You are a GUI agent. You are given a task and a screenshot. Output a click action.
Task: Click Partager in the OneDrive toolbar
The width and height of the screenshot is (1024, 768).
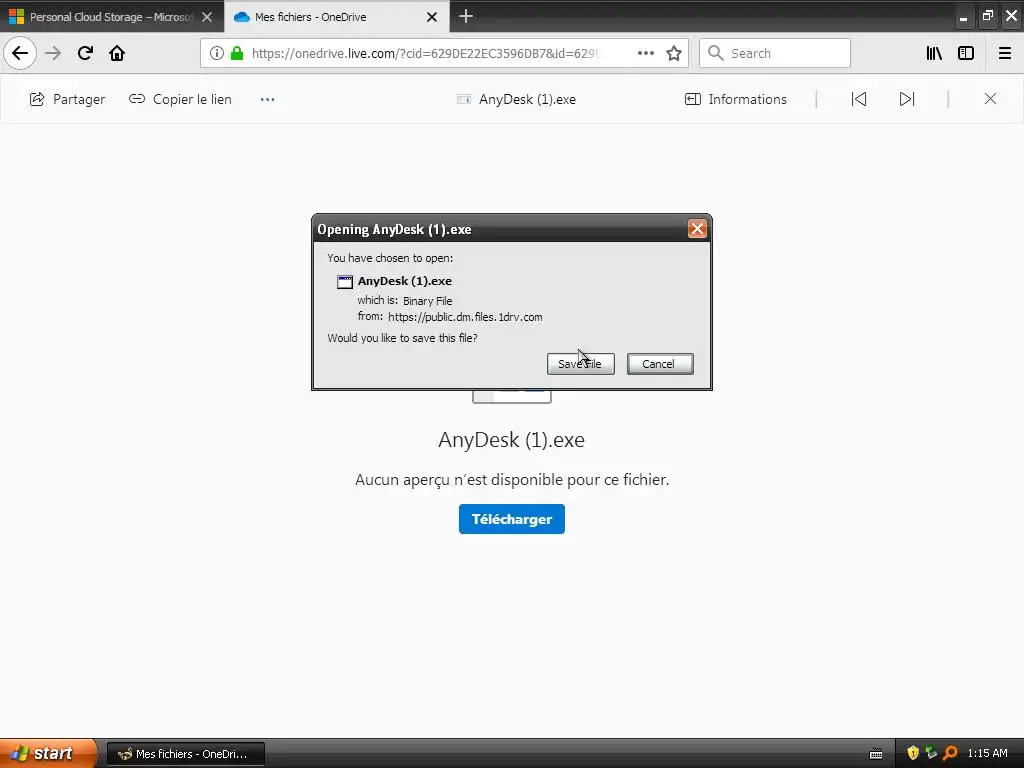pyautogui.click(x=67, y=99)
